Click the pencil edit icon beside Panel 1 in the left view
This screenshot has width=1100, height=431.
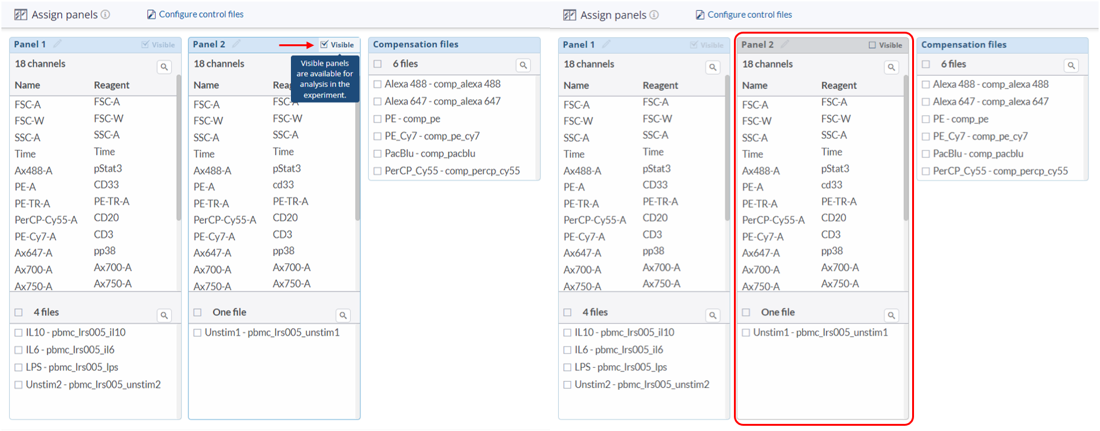[x=57, y=44]
